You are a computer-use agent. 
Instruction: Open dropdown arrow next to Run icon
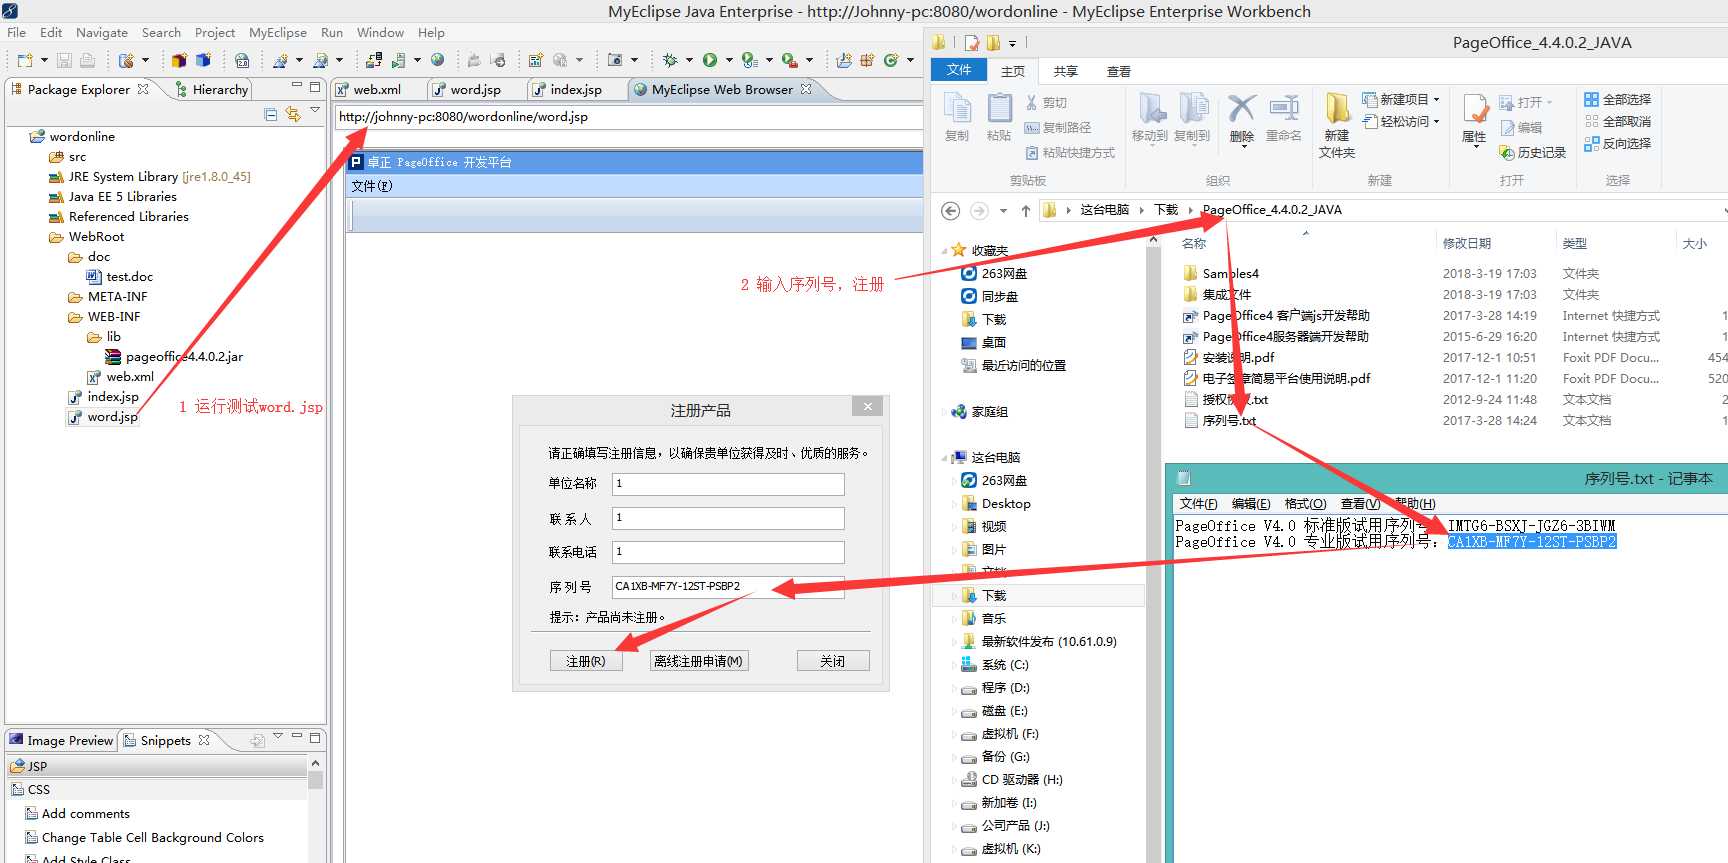tap(729, 60)
